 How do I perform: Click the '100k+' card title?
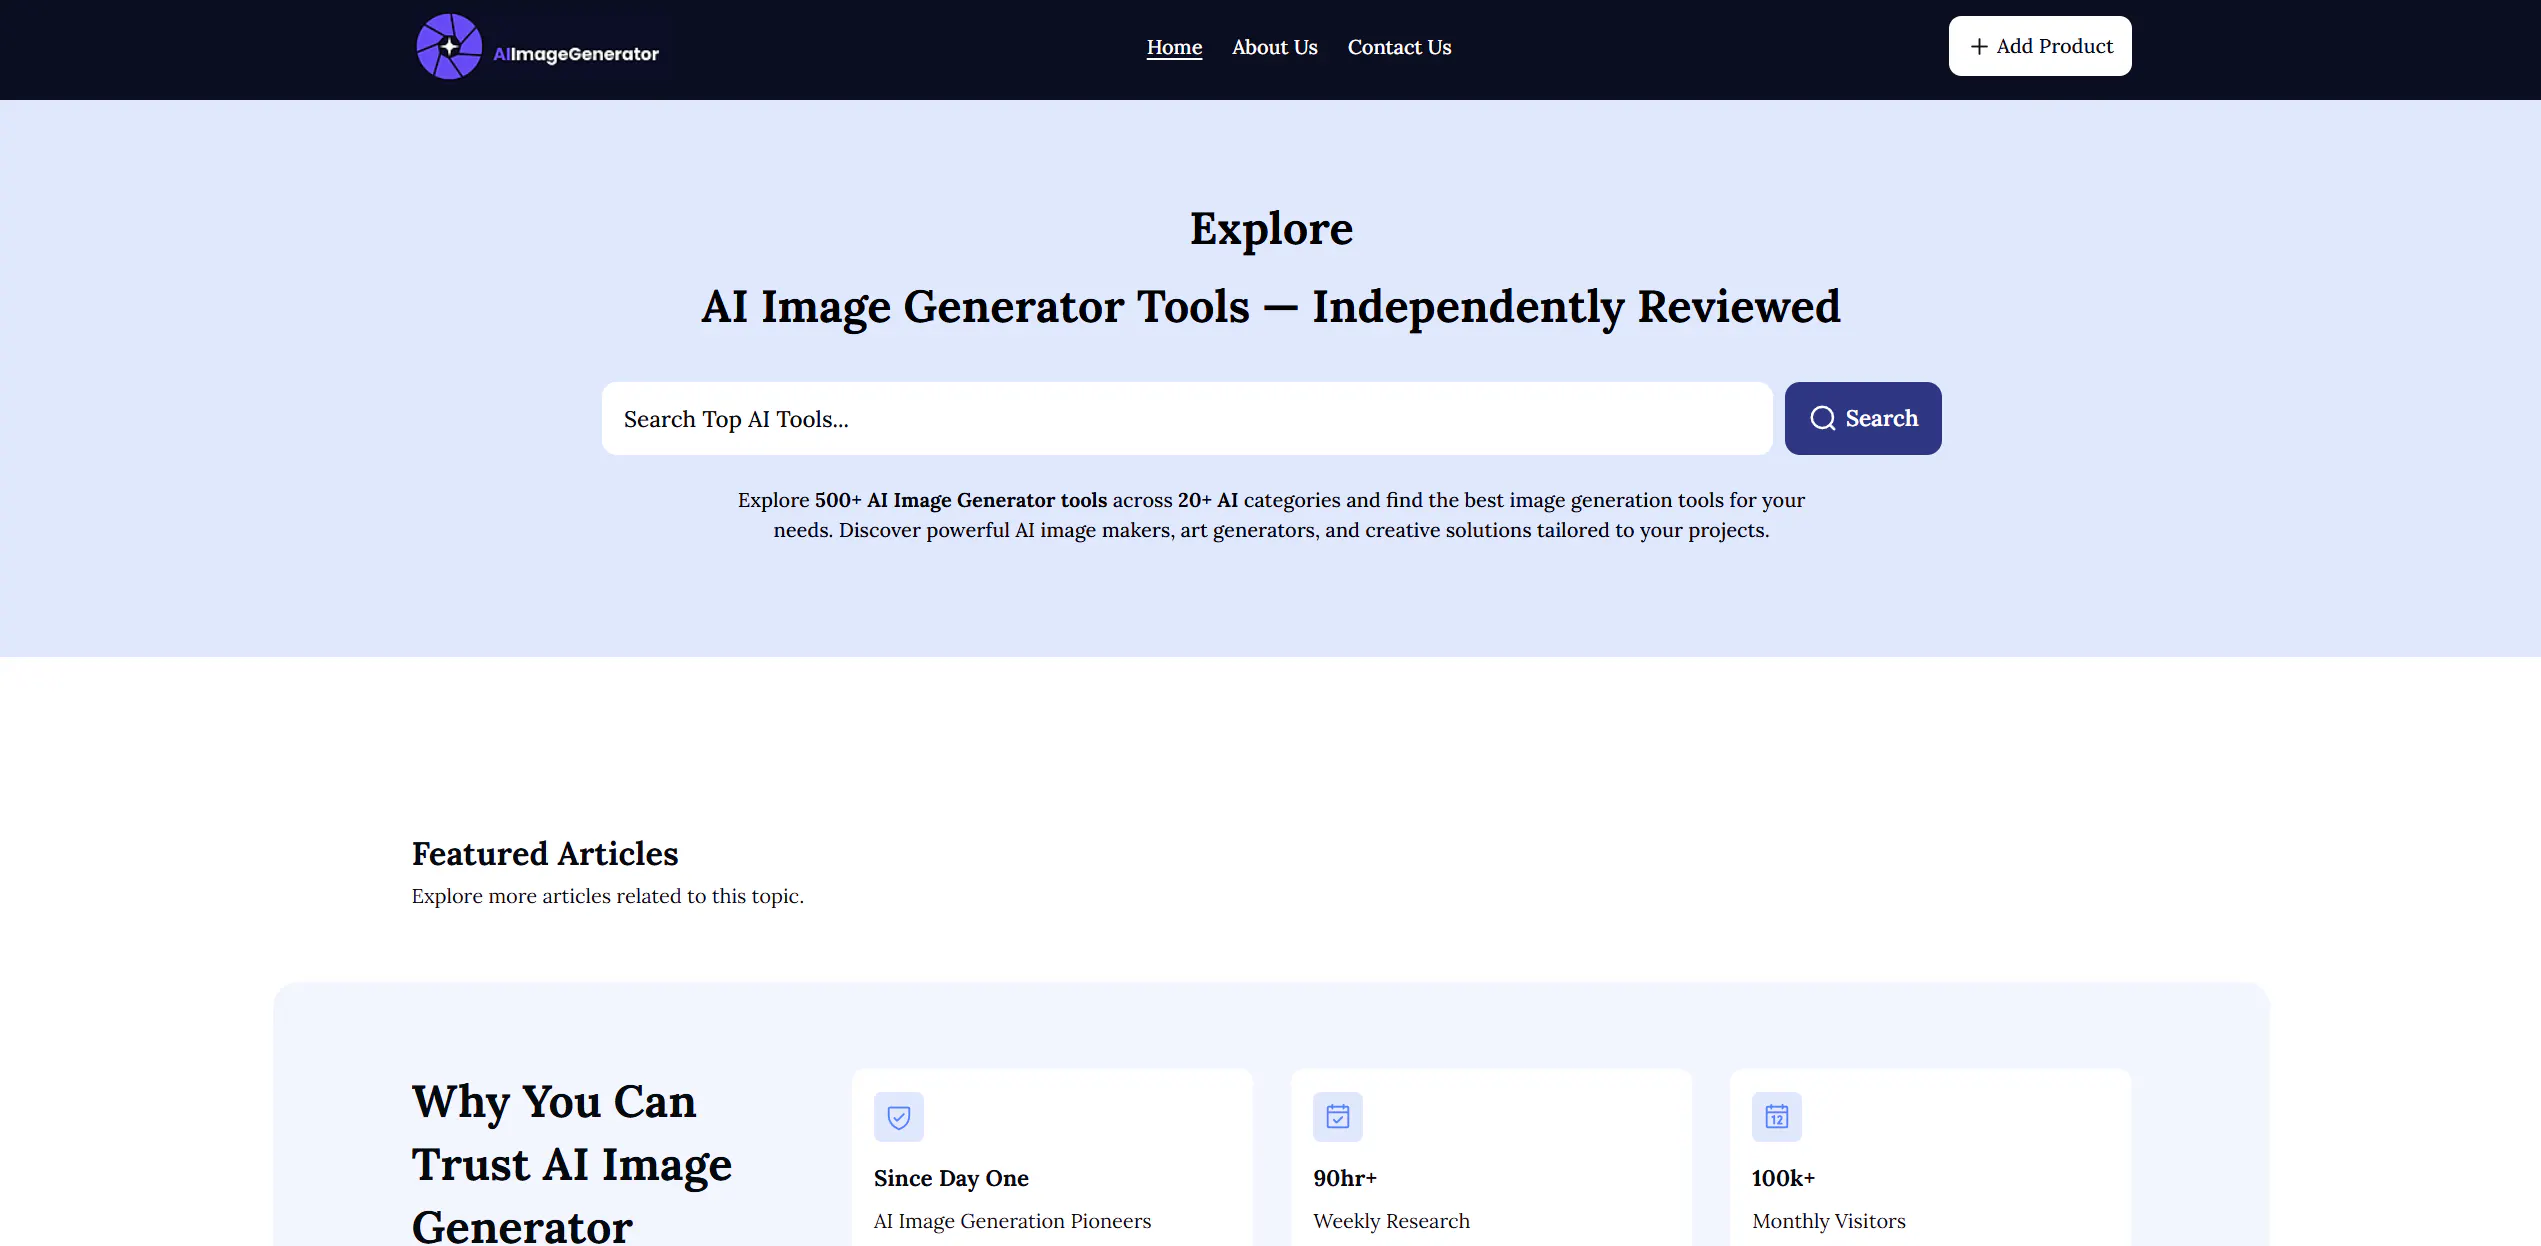click(x=1783, y=1178)
